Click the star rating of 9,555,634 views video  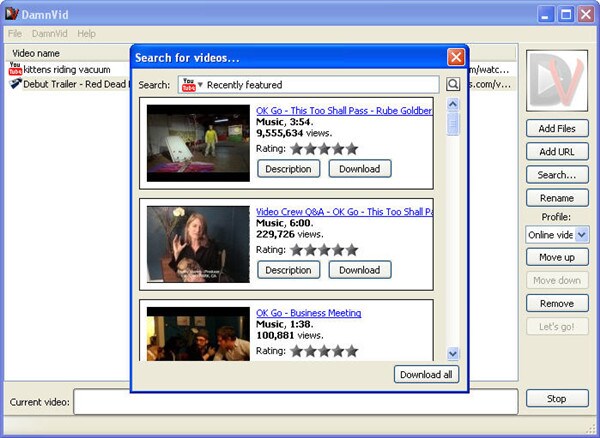click(x=324, y=149)
